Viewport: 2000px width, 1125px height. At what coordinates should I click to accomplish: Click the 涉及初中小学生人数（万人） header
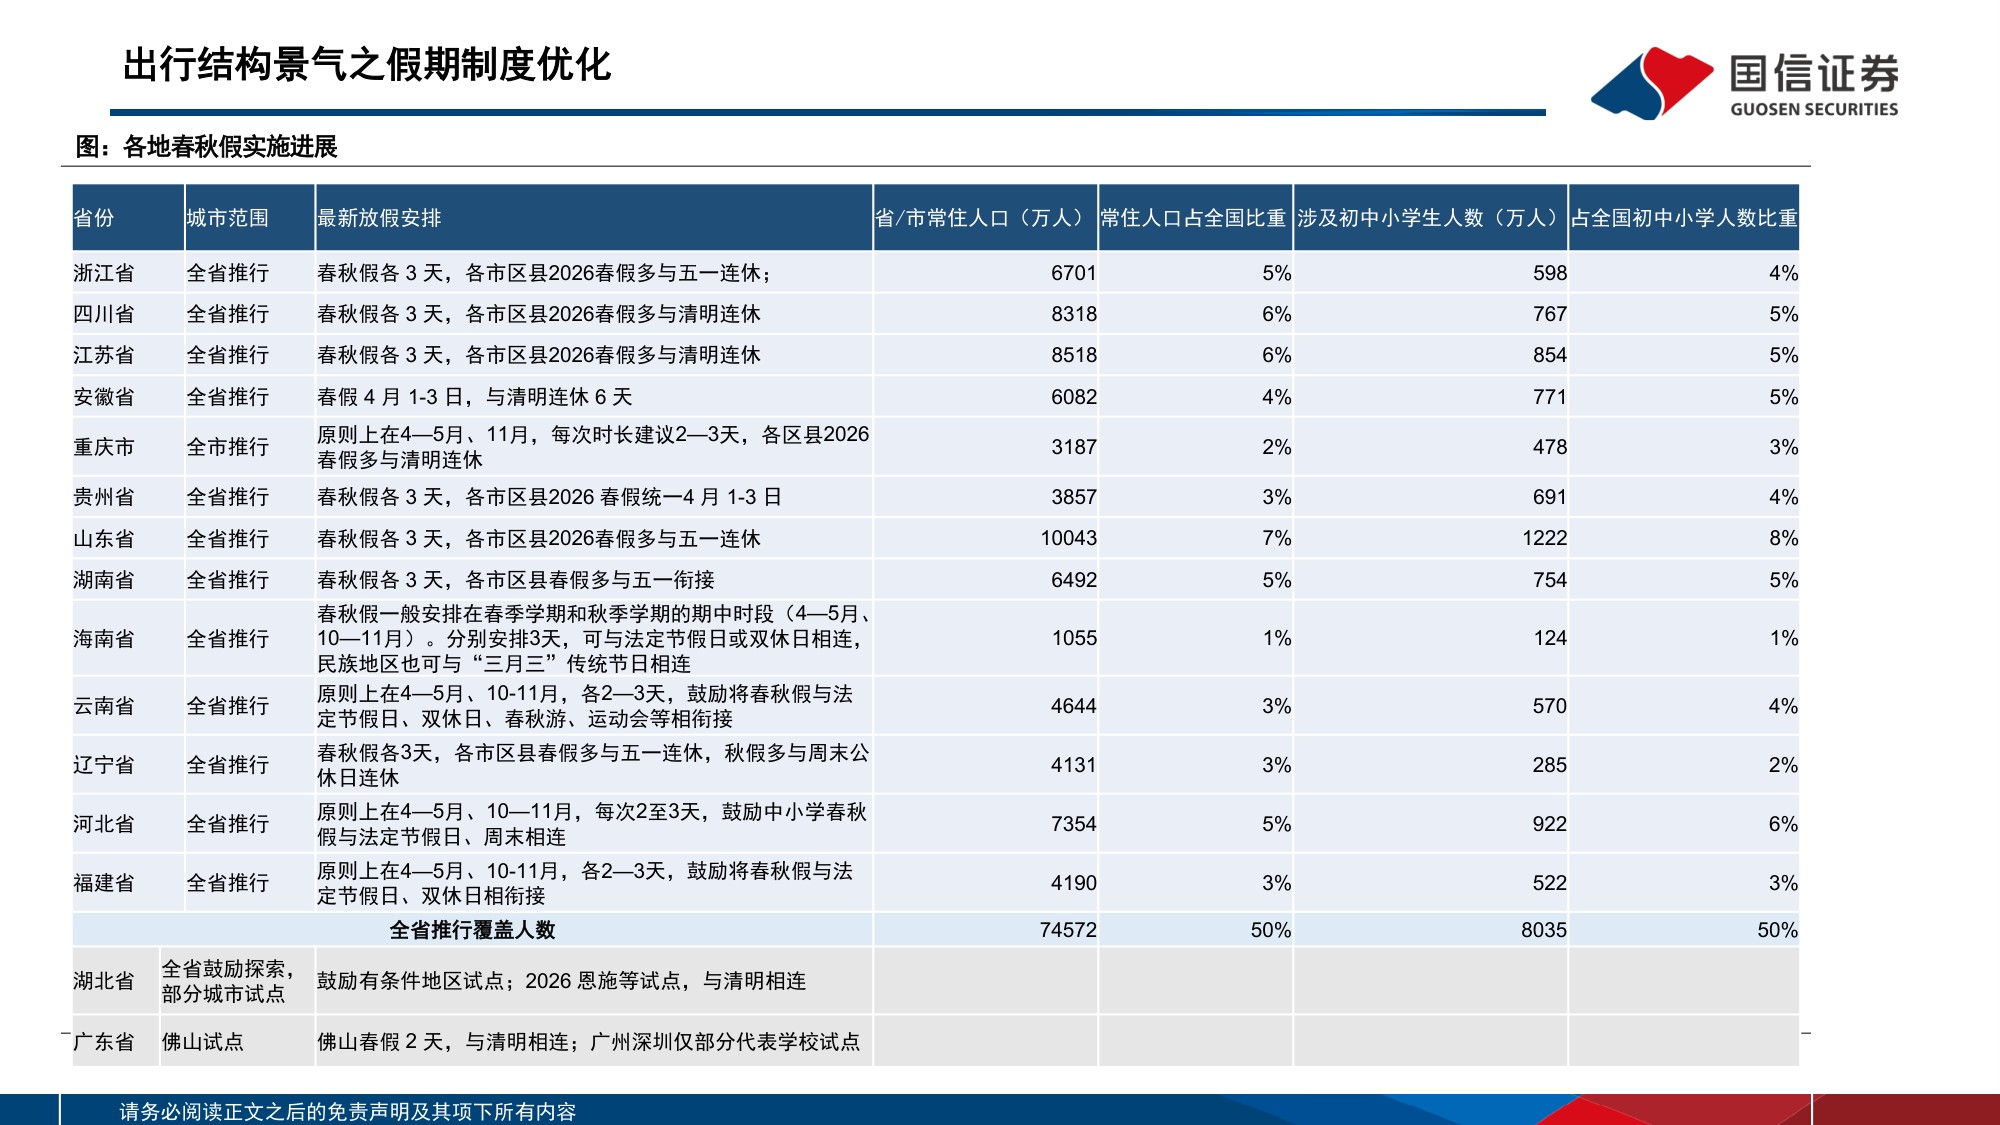[x=1429, y=218]
